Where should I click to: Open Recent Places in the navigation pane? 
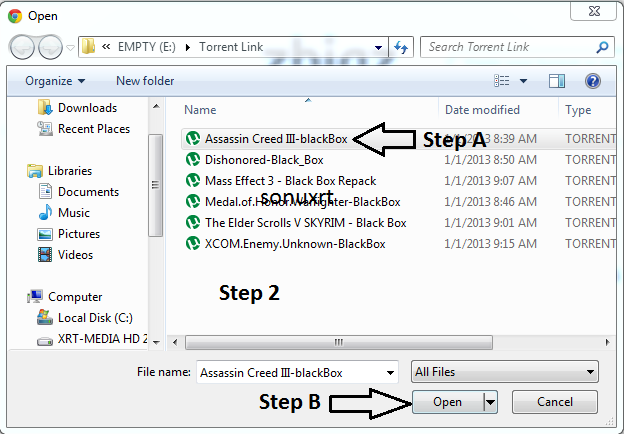pyautogui.click(x=94, y=129)
